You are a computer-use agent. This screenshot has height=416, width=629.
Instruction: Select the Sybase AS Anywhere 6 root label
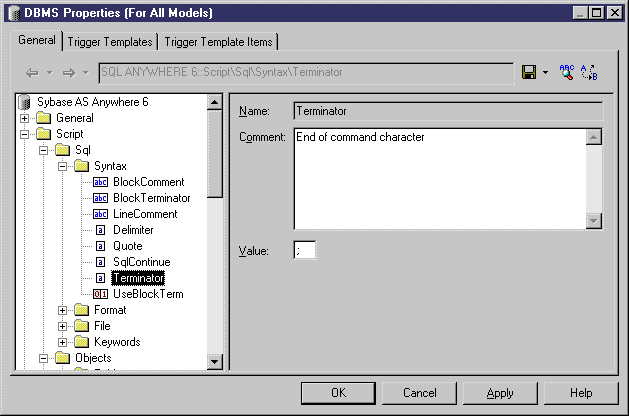(93, 102)
